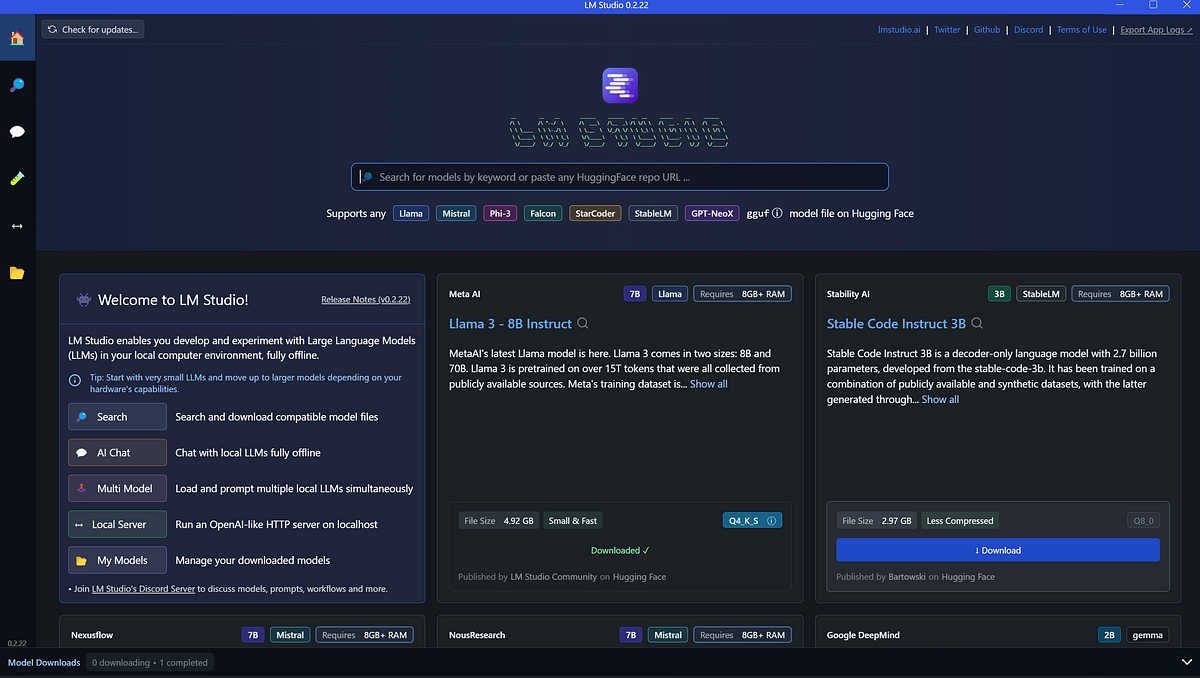Show all of Stable Code description
Viewport: 1200px width, 678px height.
pos(940,399)
